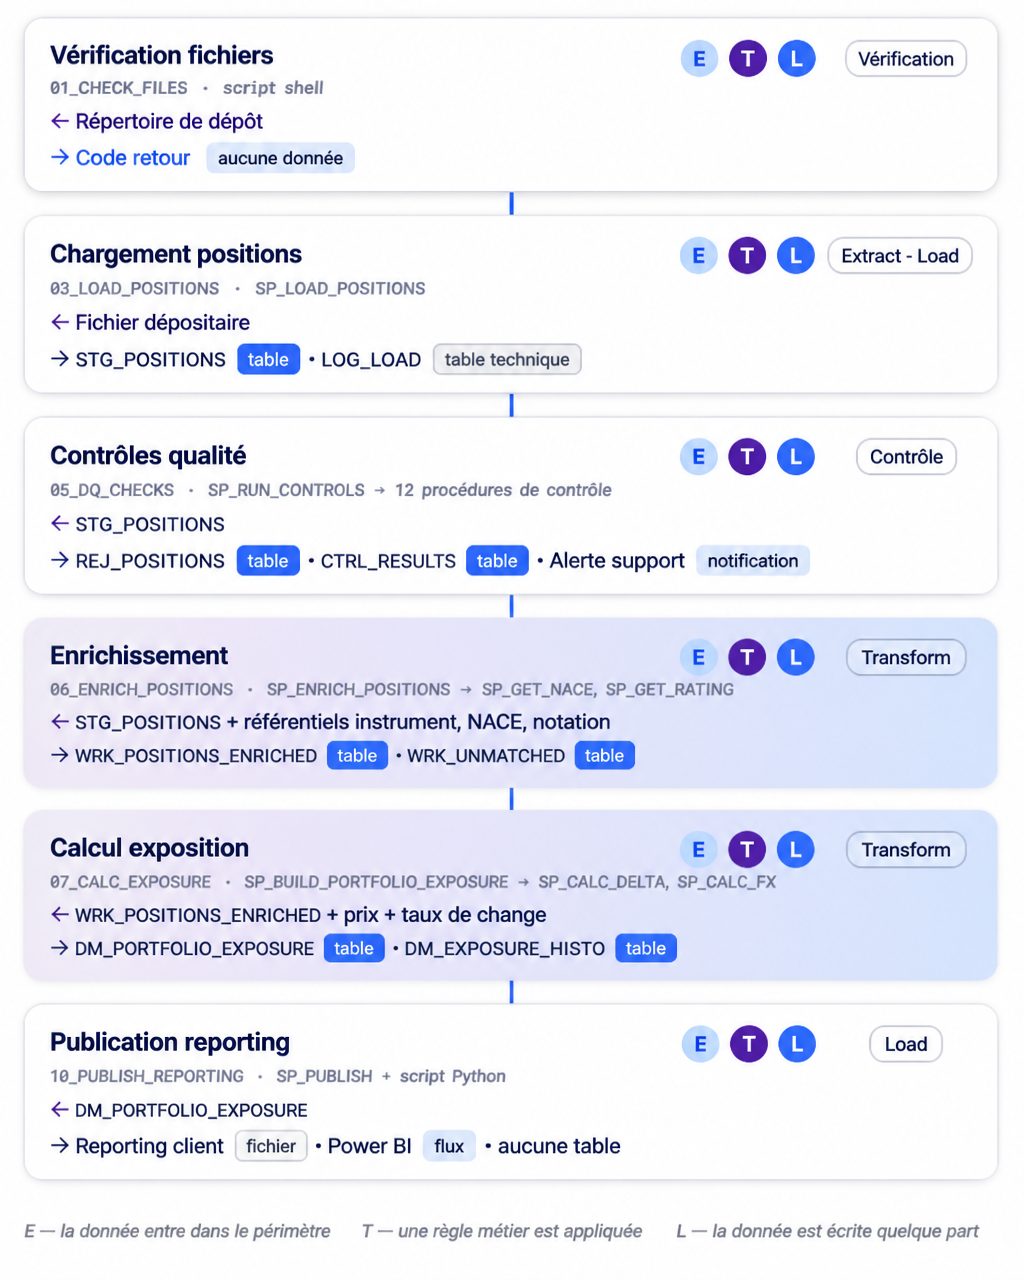The image size is (1024, 1280).
Task: Click the L badge on Publication reporting
Action: (x=797, y=1044)
